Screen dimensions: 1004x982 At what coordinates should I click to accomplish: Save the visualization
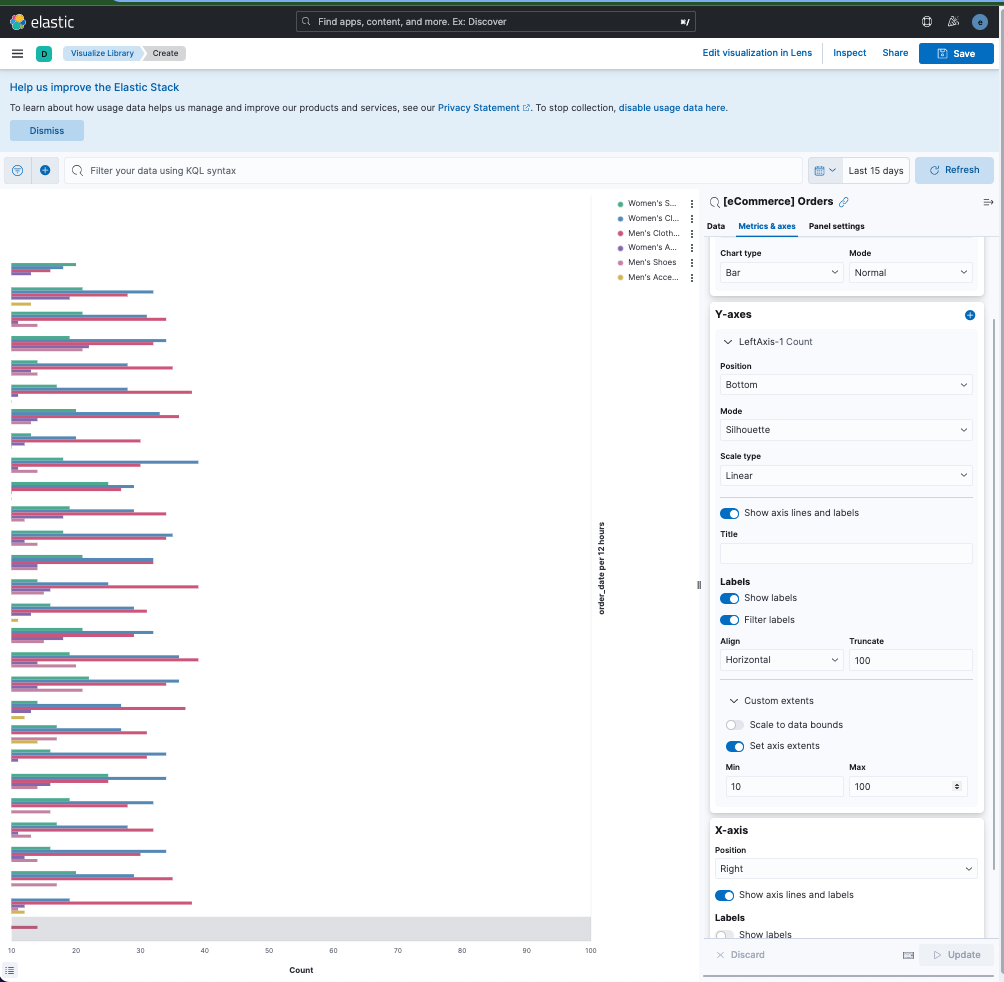pyautogui.click(x=956, y=54)
